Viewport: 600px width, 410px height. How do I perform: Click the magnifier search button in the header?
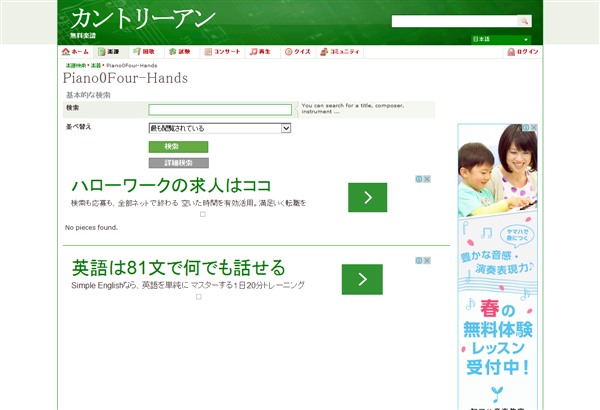524,21
